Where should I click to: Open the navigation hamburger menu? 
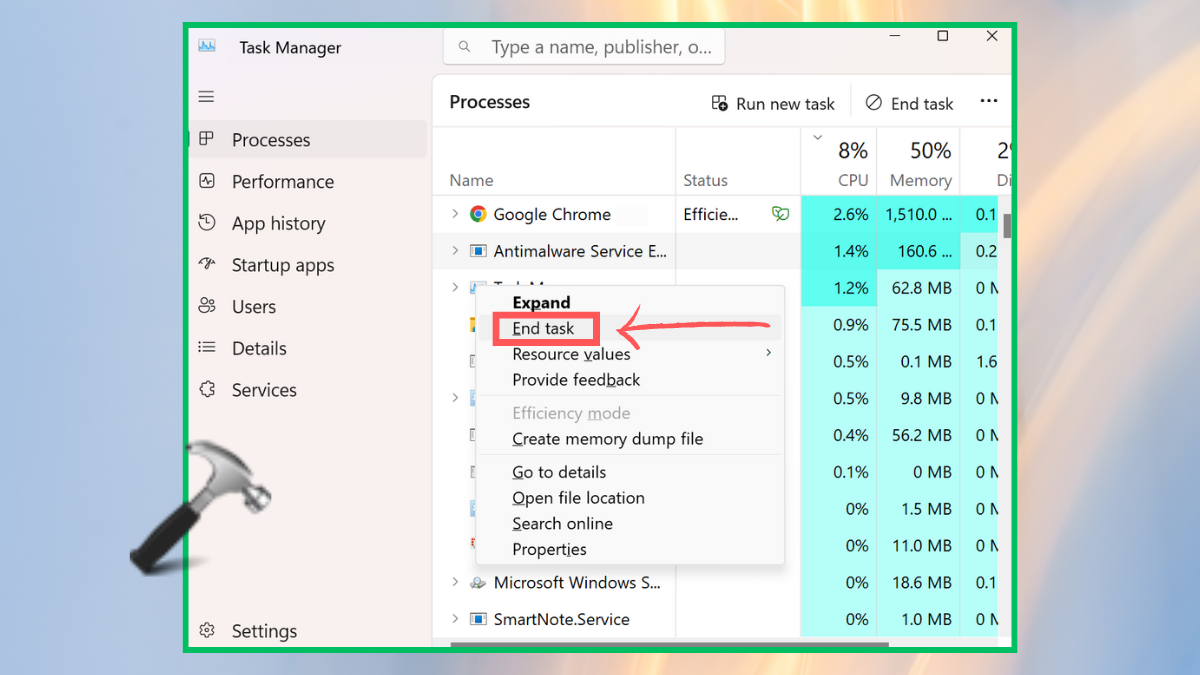click(206, 96)
